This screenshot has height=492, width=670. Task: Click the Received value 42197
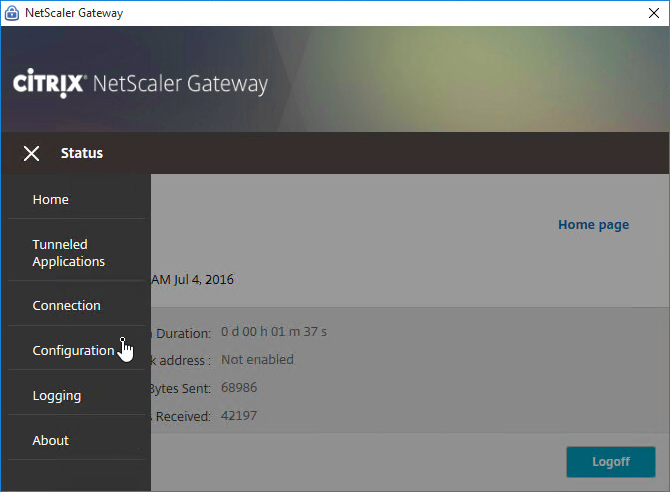point(239,415)
